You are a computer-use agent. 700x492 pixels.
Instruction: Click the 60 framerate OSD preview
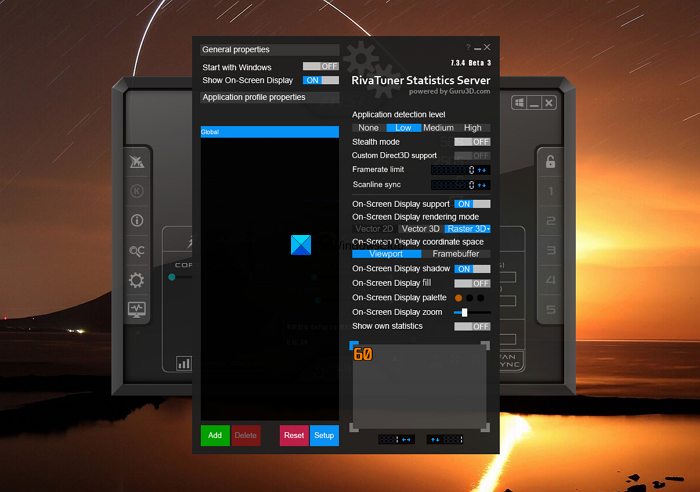coord(362,354)
